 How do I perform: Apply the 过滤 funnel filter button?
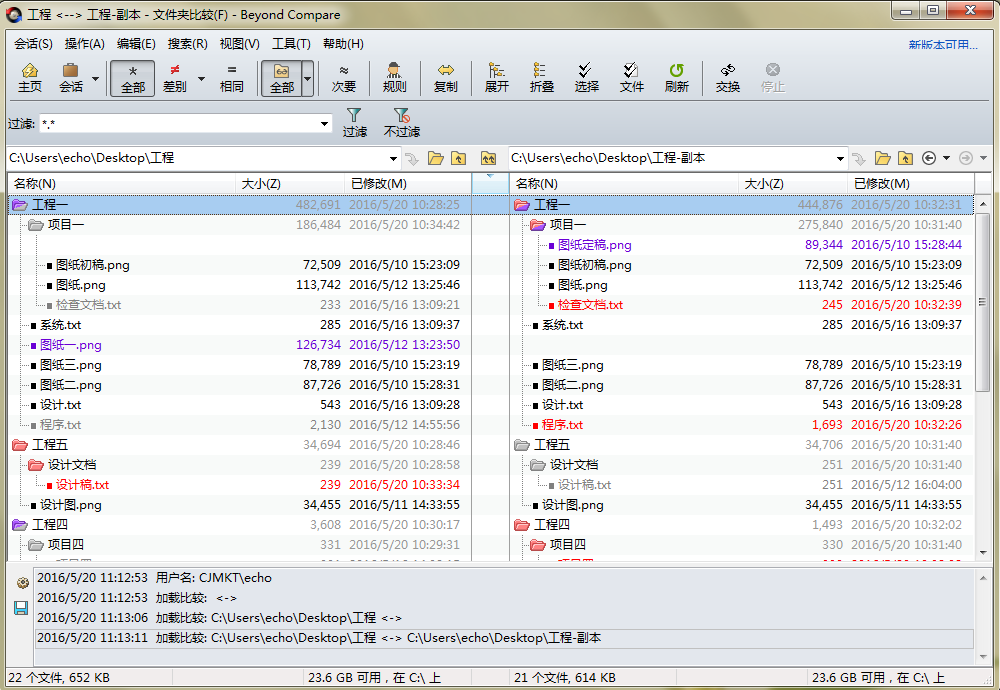tap(355, 122)
